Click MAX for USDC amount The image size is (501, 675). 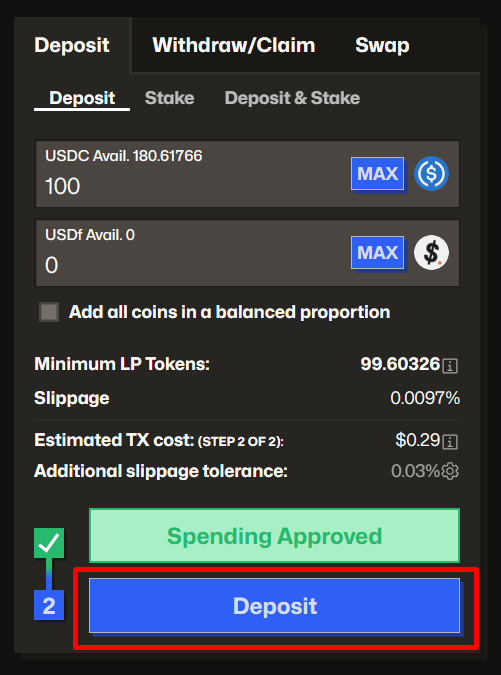[x=378, y=174]
